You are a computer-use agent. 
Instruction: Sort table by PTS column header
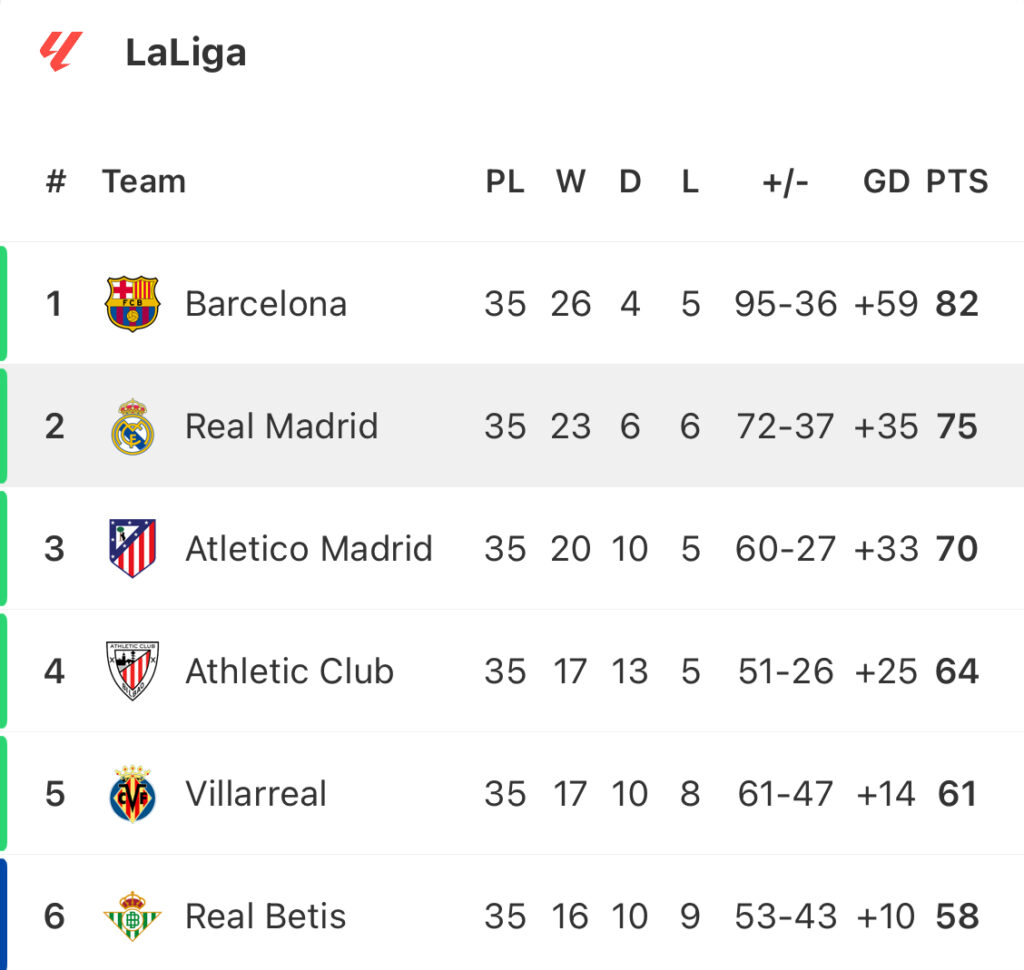coord(957,181)
